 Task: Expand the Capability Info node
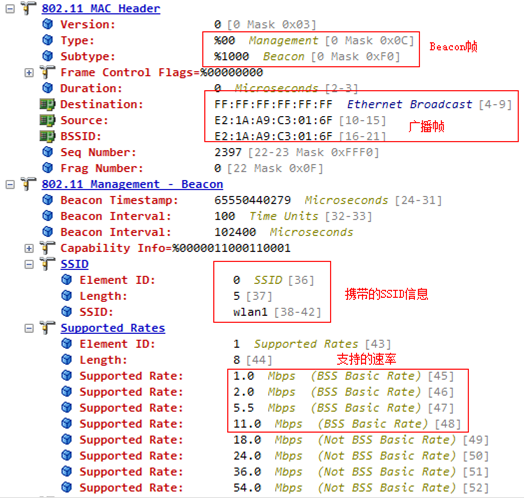pos(29,248)
